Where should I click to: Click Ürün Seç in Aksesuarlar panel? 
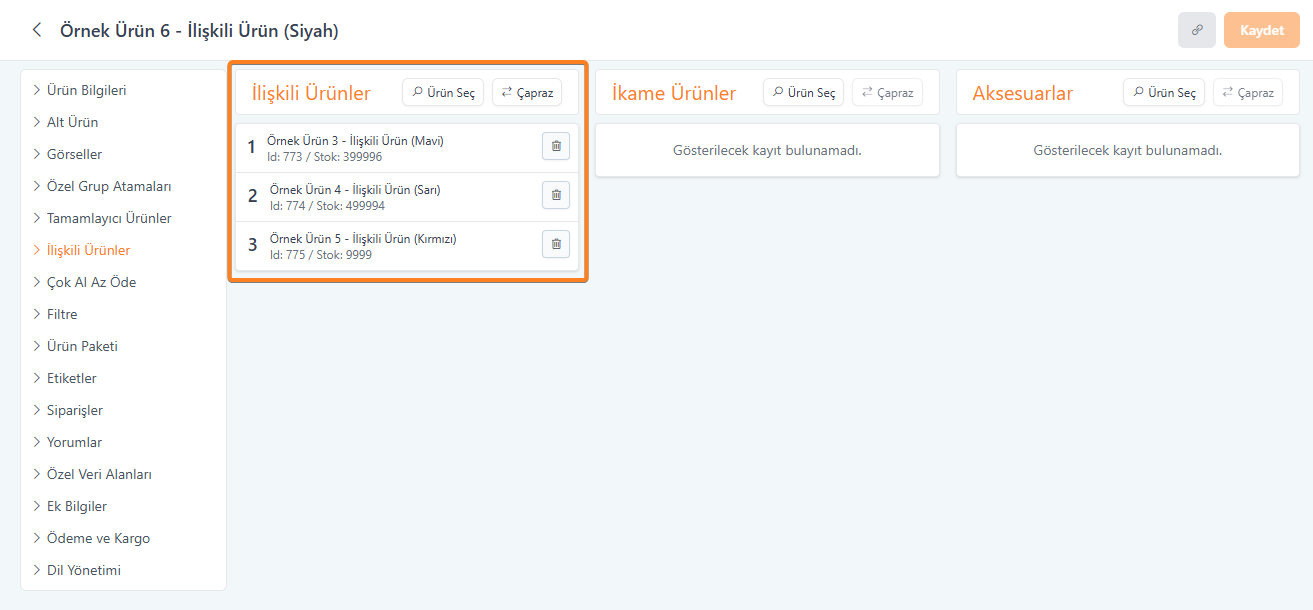(x=1164, y=93)
